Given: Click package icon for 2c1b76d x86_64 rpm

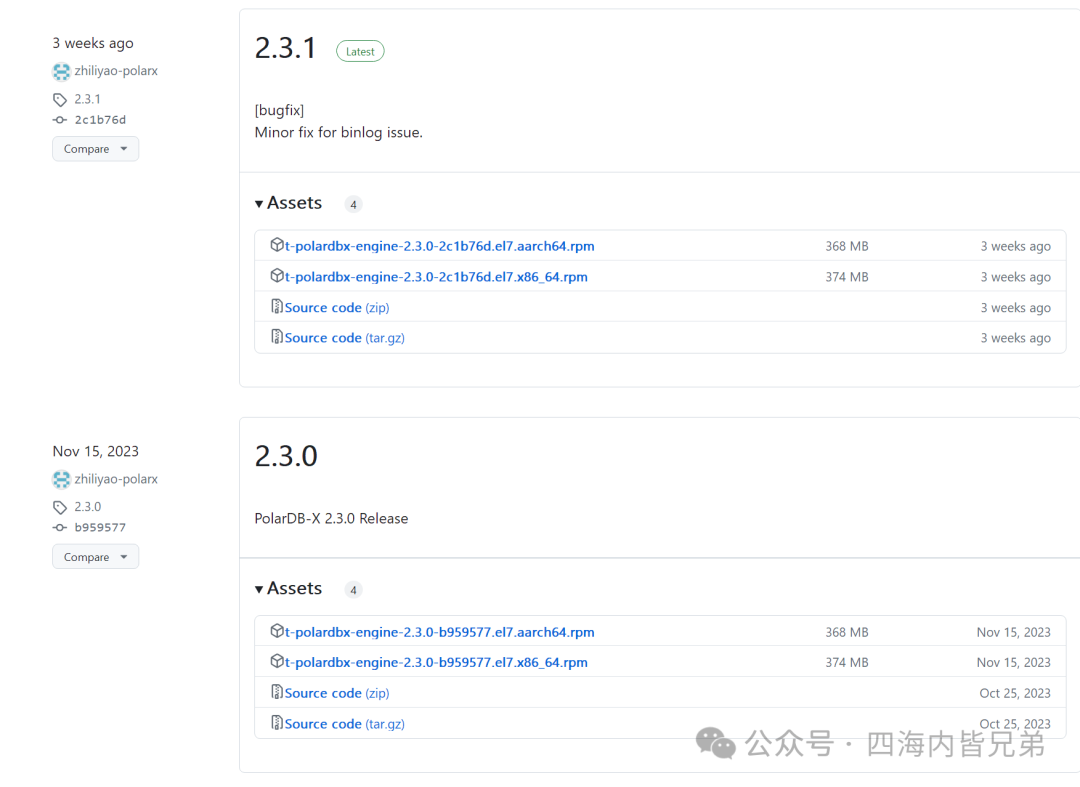Looking at the screenshot, I should (x=277, y=275).
